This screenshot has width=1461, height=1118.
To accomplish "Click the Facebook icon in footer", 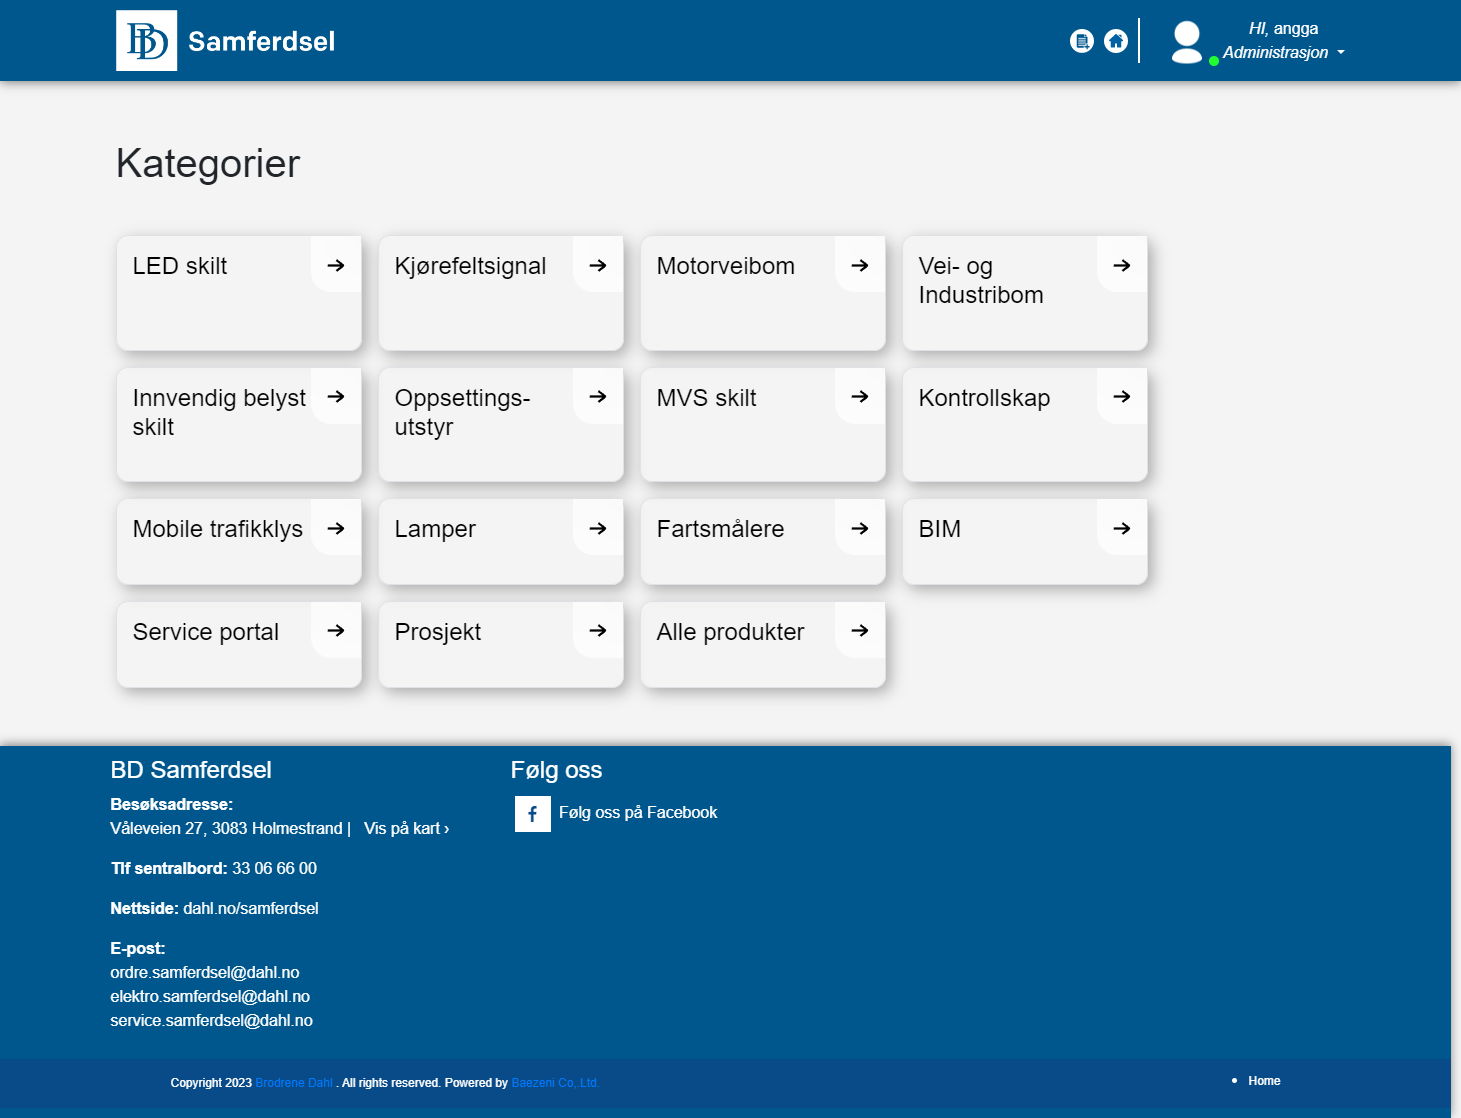I will click(x=532, y=814).
